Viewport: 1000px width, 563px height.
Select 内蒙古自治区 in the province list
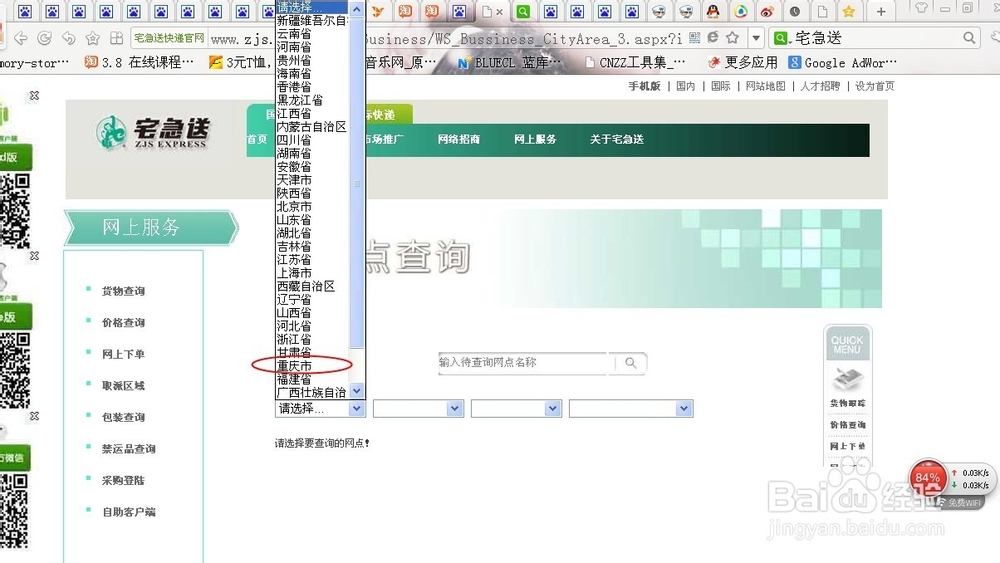[312, 126]
